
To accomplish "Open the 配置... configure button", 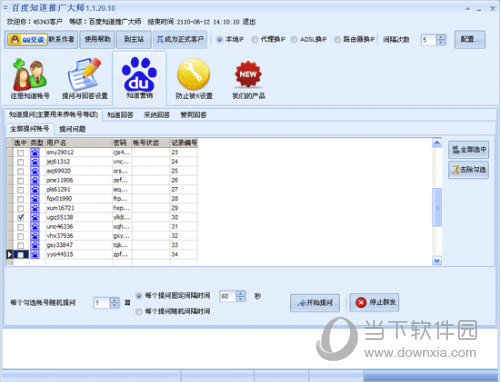I will pos(470,40).
